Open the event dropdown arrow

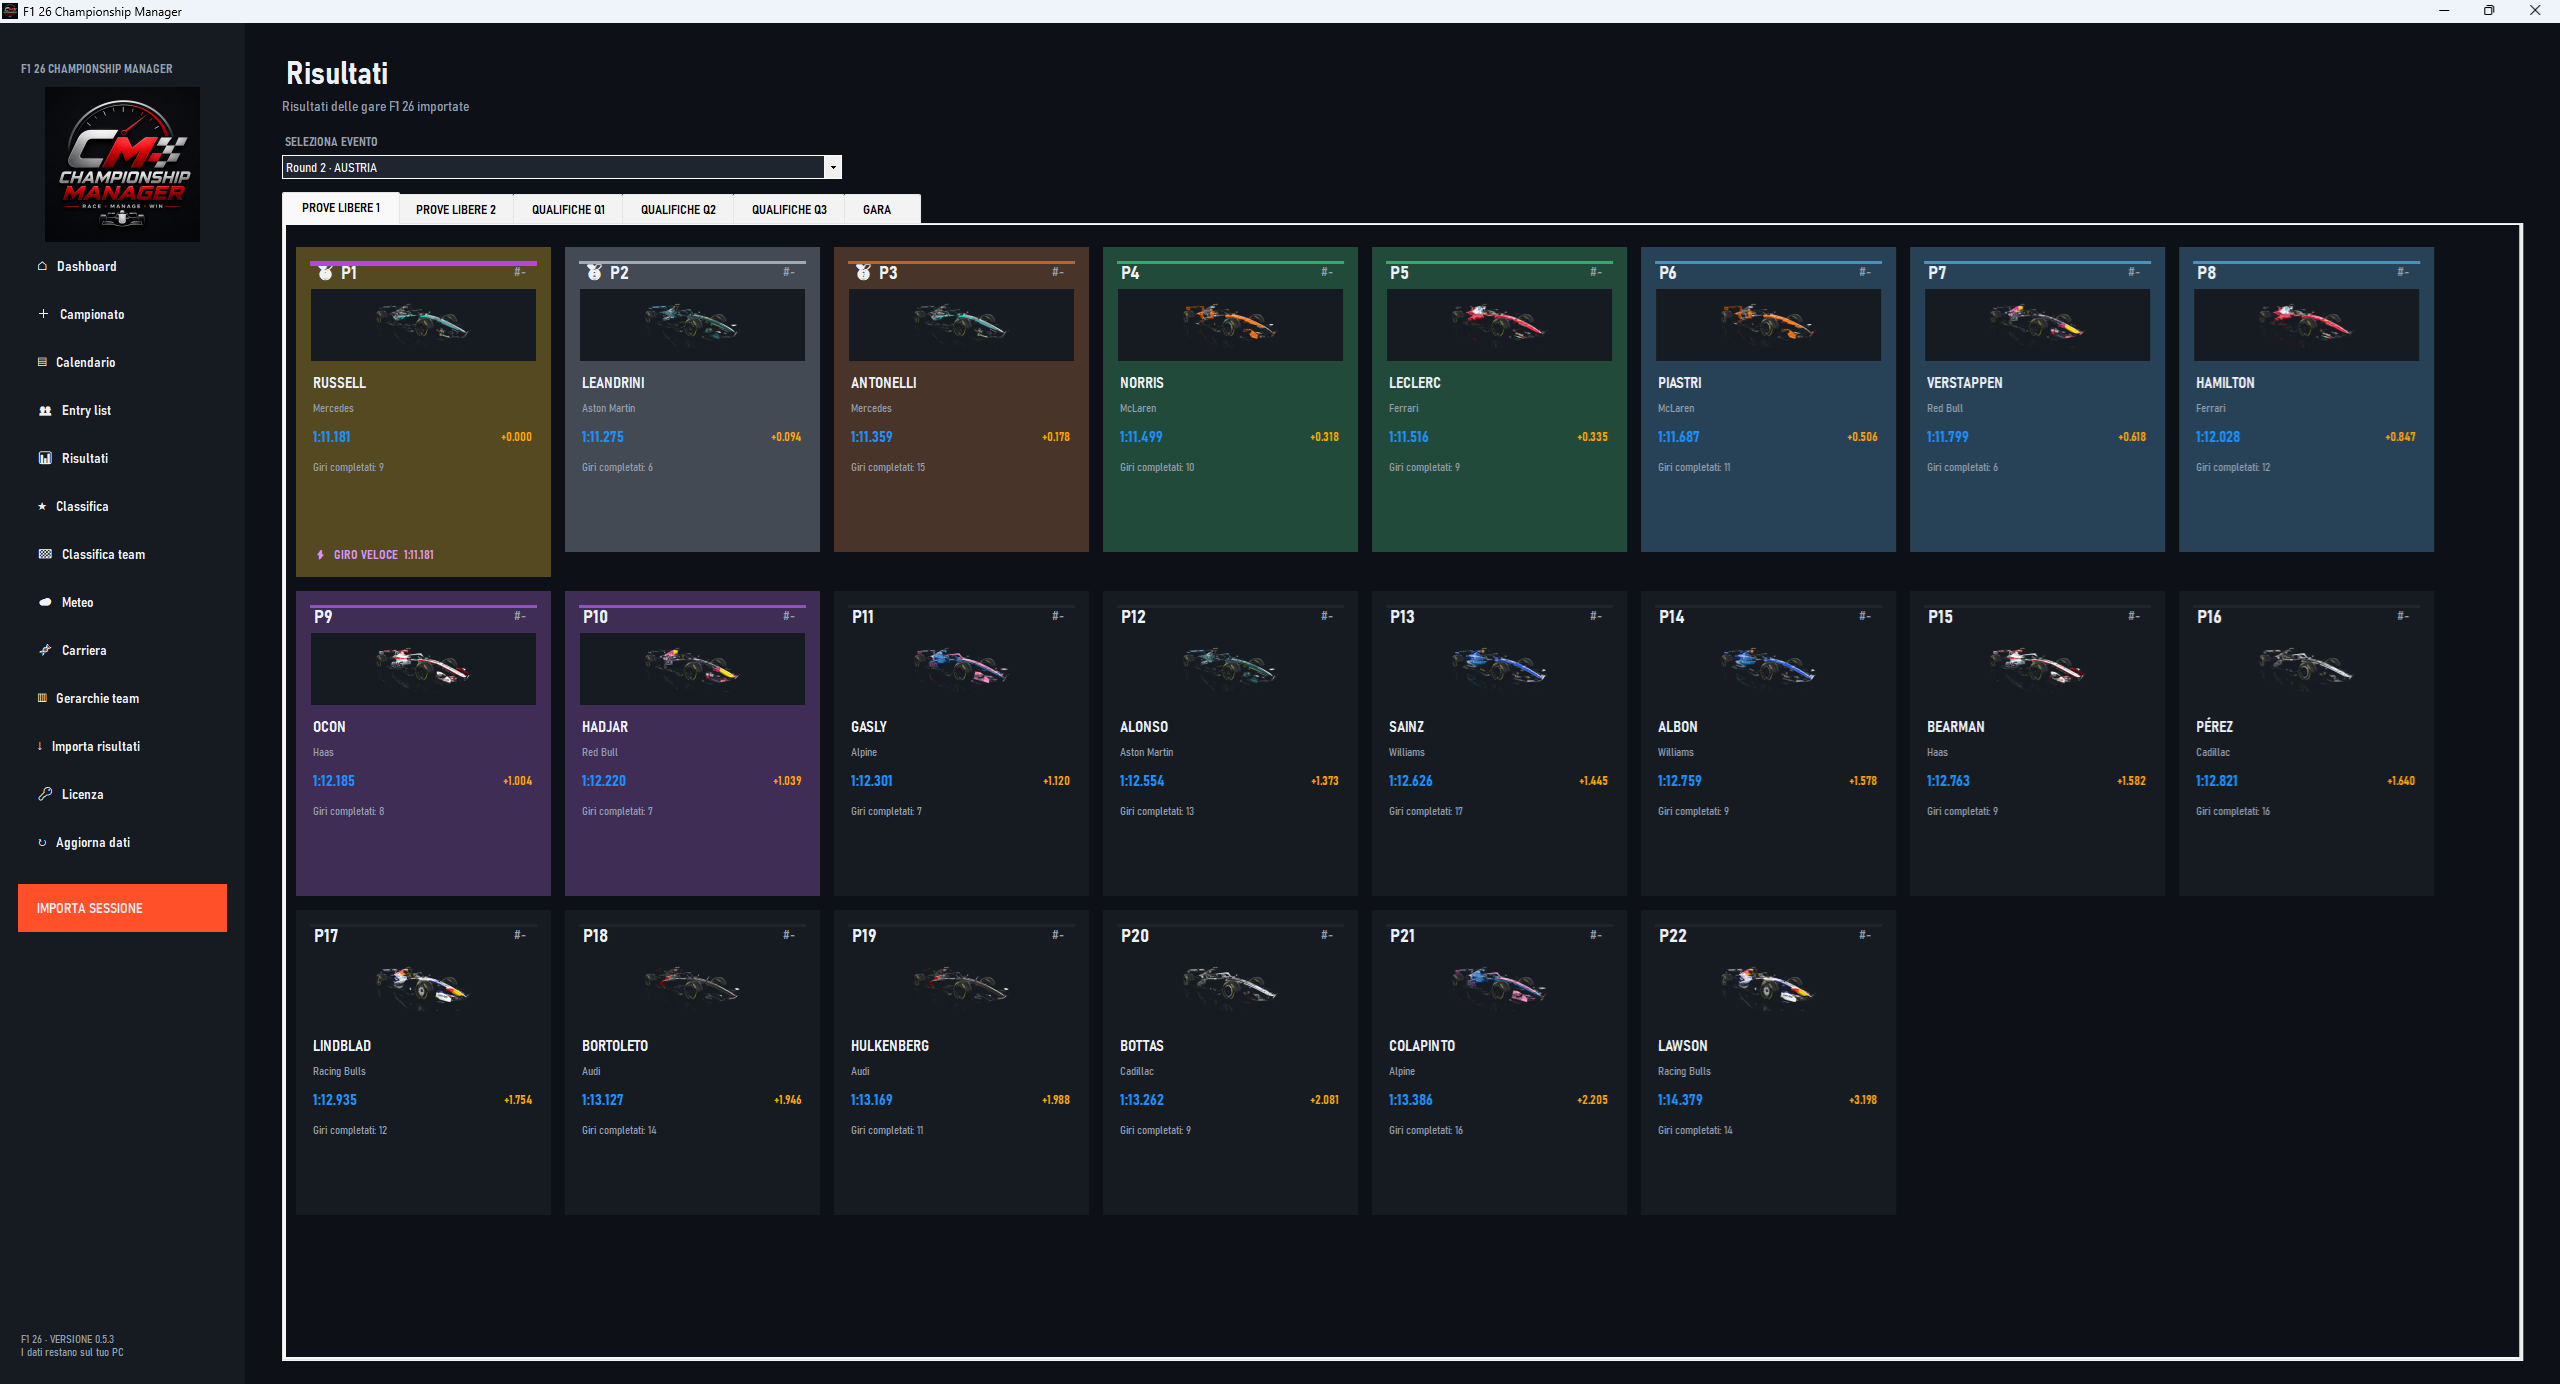[833, 167]
